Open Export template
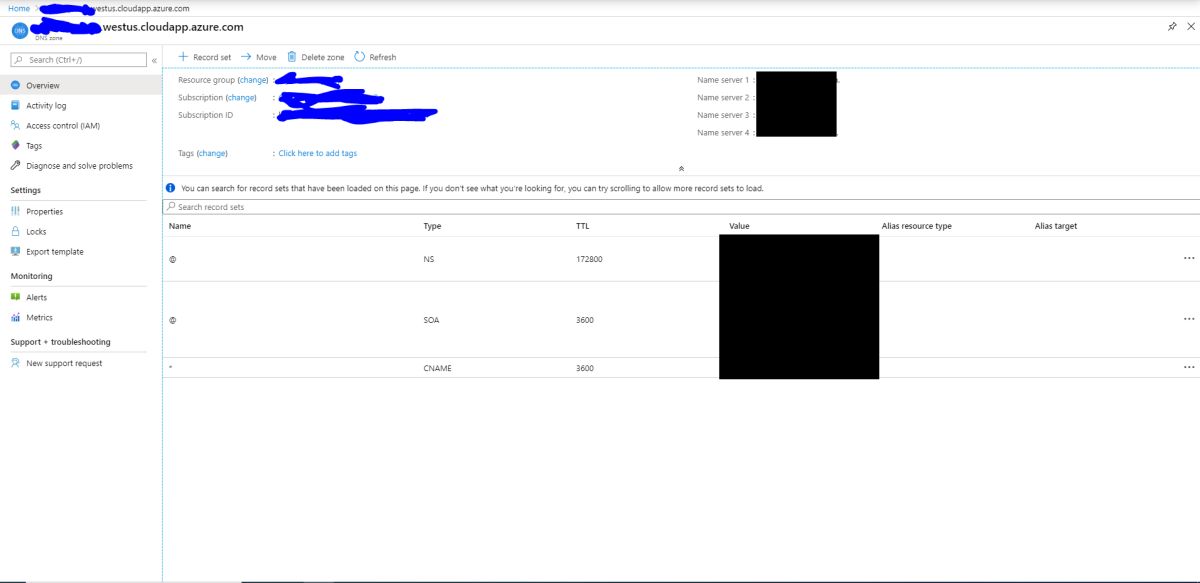The height and width of the screenshot is (583, 1200). 55,252
